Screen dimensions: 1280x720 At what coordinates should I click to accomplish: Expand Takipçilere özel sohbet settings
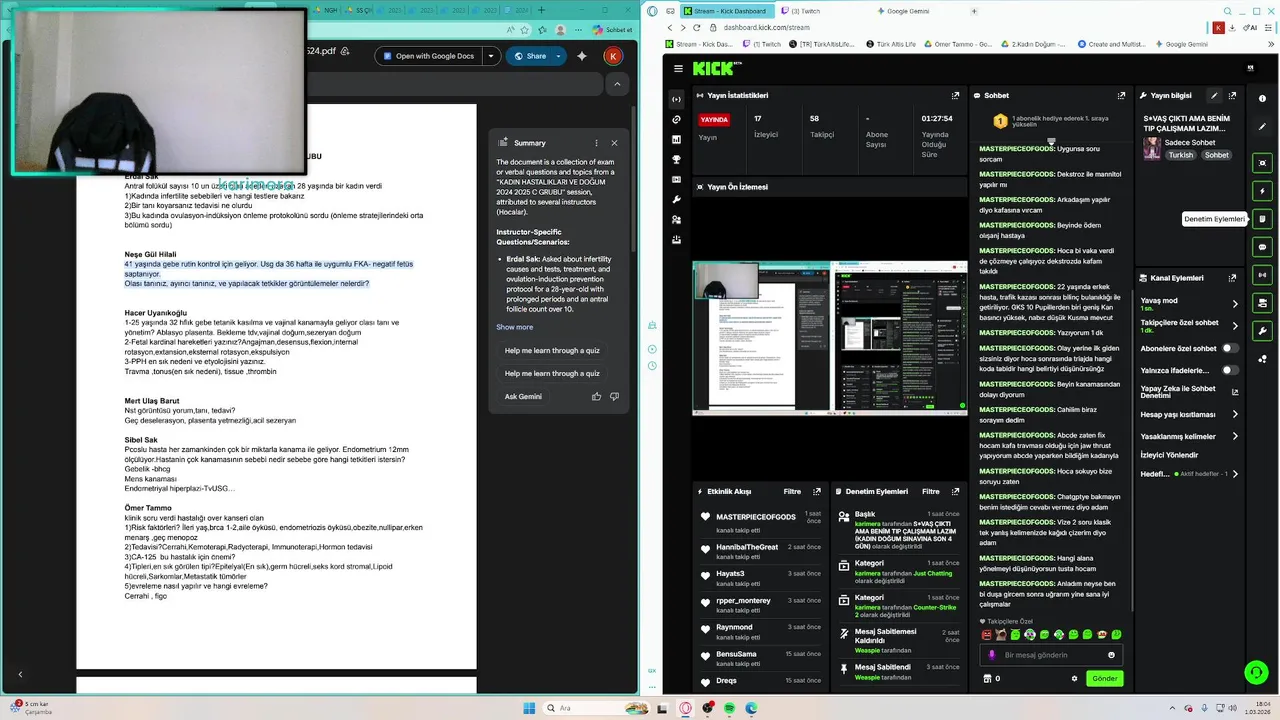1234,326
